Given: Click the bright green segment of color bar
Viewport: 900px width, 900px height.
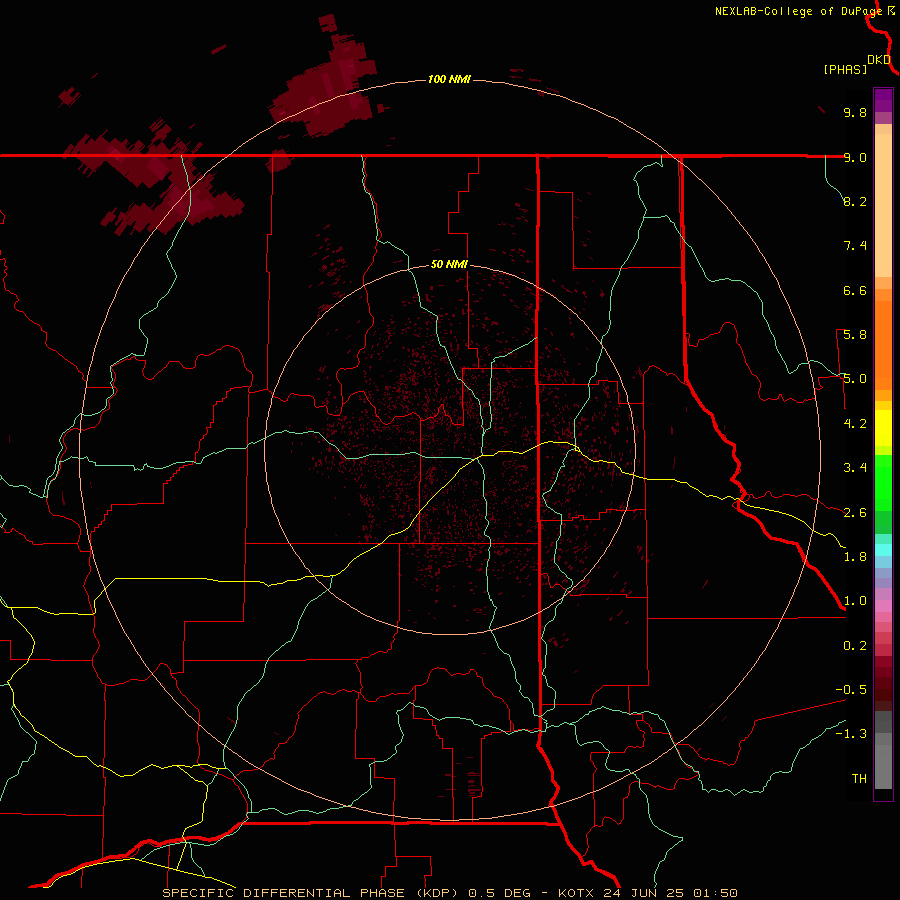Looking at the screenshot, I should pyautogui.click(x=883, y=482).
